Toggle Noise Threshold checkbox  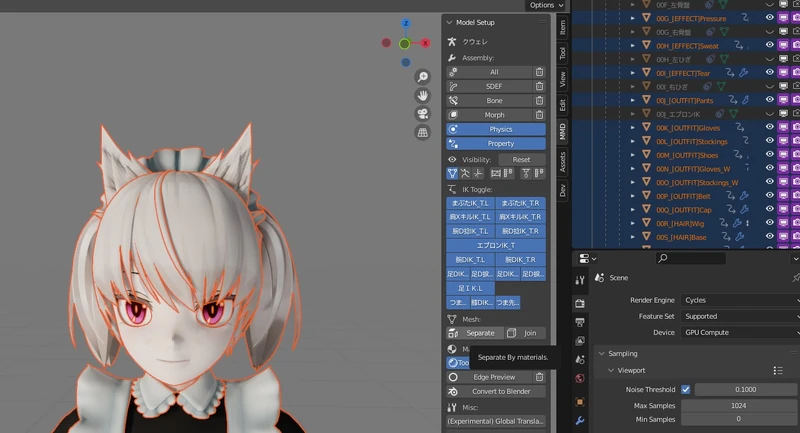pos(686,390)
